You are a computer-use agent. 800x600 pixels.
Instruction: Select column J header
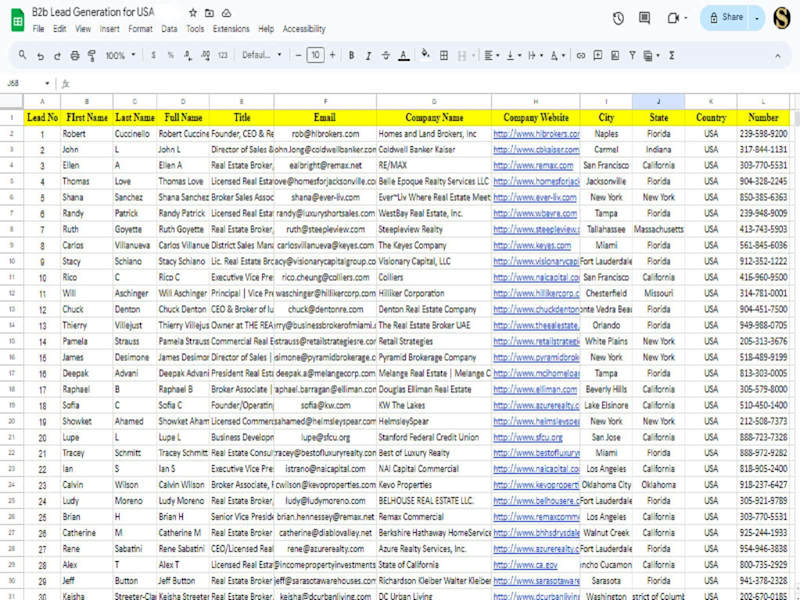click(658, 102)
